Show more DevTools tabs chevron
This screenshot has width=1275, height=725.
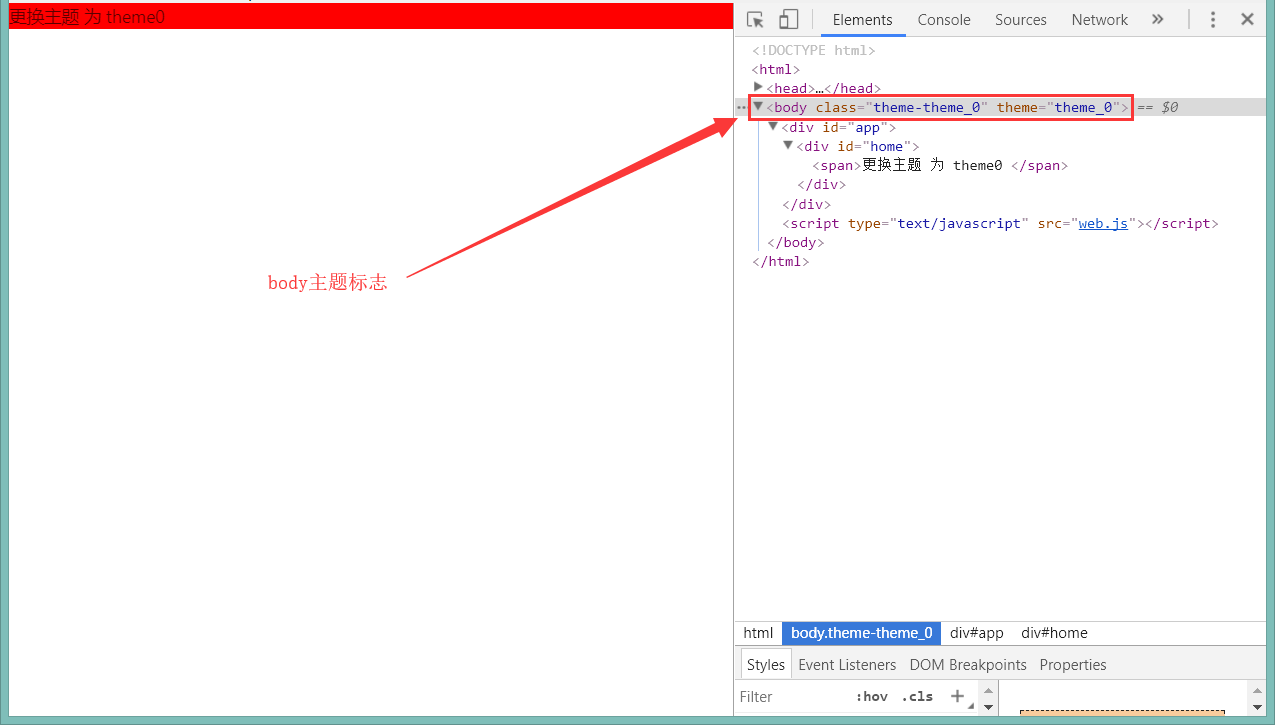click(1158, 19)
